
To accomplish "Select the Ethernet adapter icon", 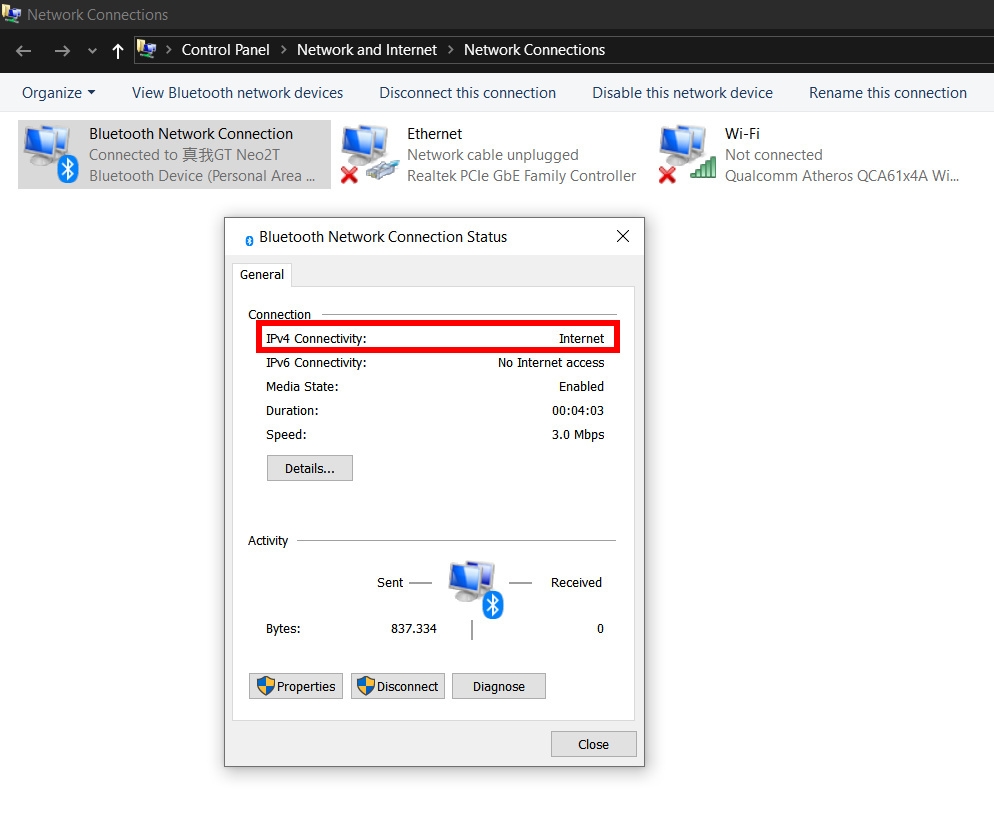I will 370,154.
